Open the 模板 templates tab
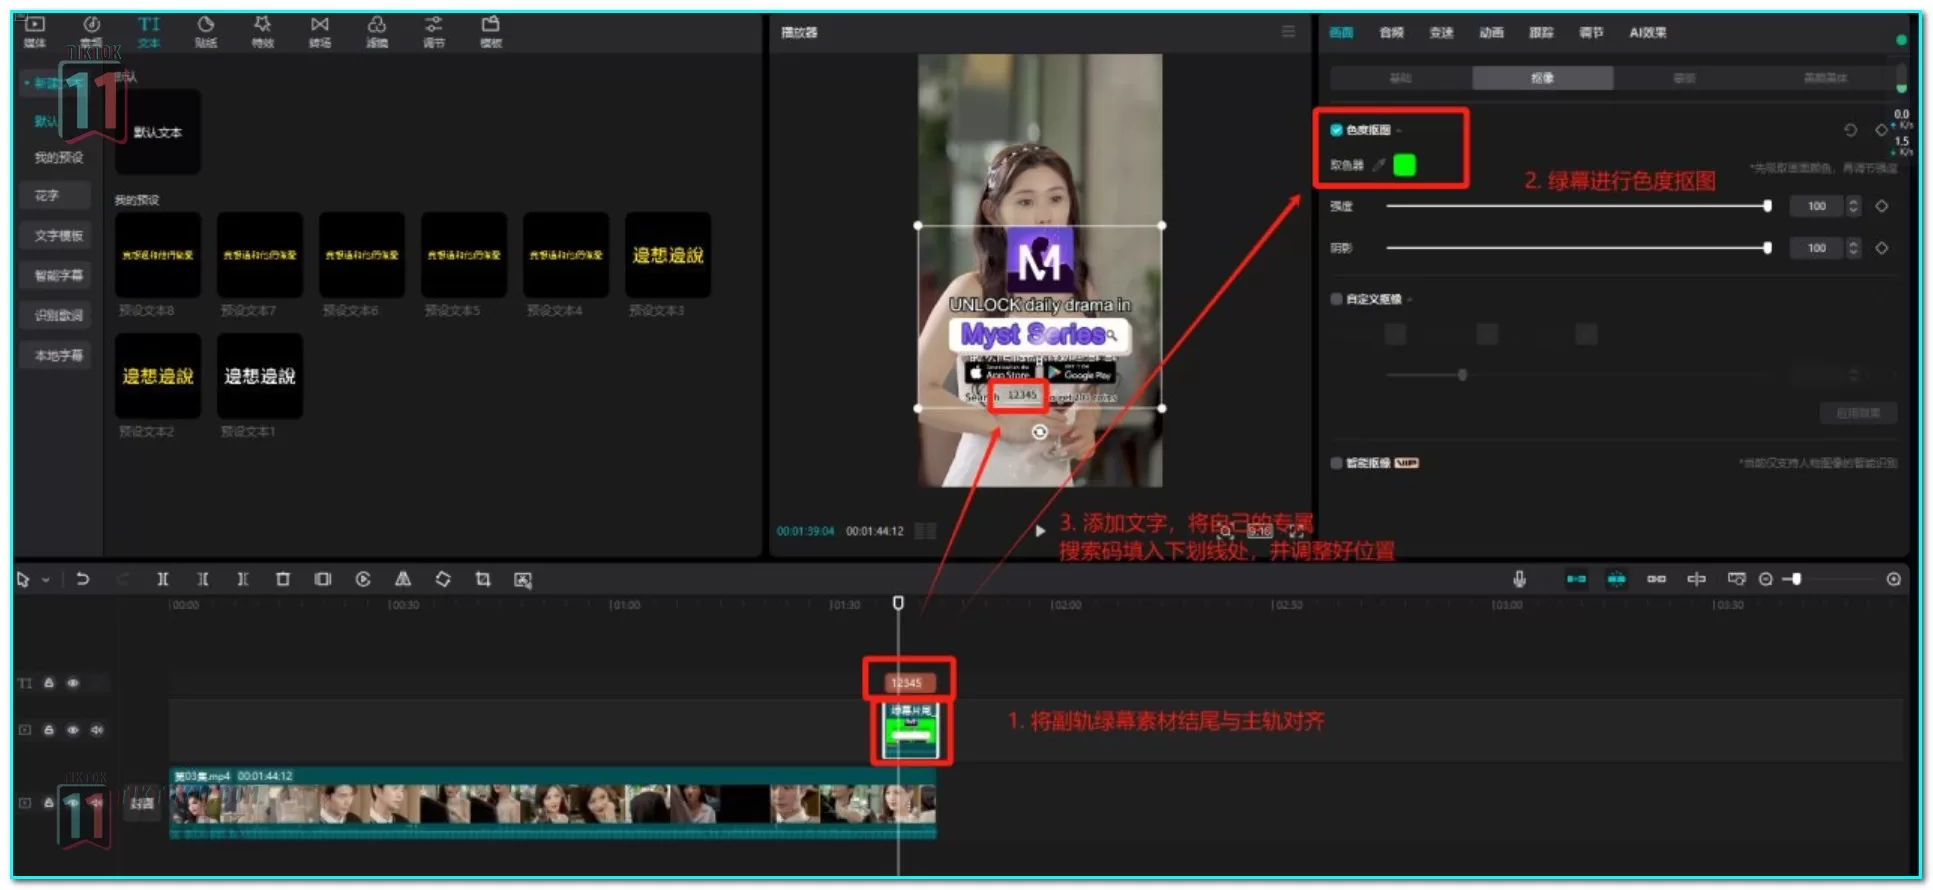Screen dimensions: 1933x890 coord(490,32)
